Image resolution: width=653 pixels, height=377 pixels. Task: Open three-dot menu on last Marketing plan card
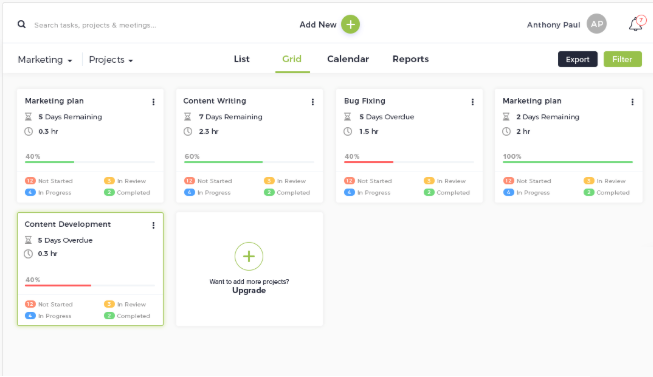632,102
